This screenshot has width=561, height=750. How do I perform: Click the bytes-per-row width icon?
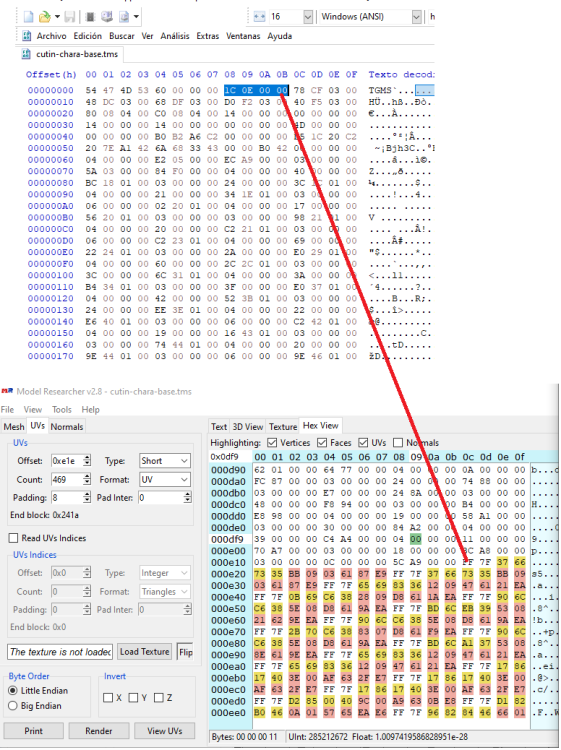pos(259,17)
